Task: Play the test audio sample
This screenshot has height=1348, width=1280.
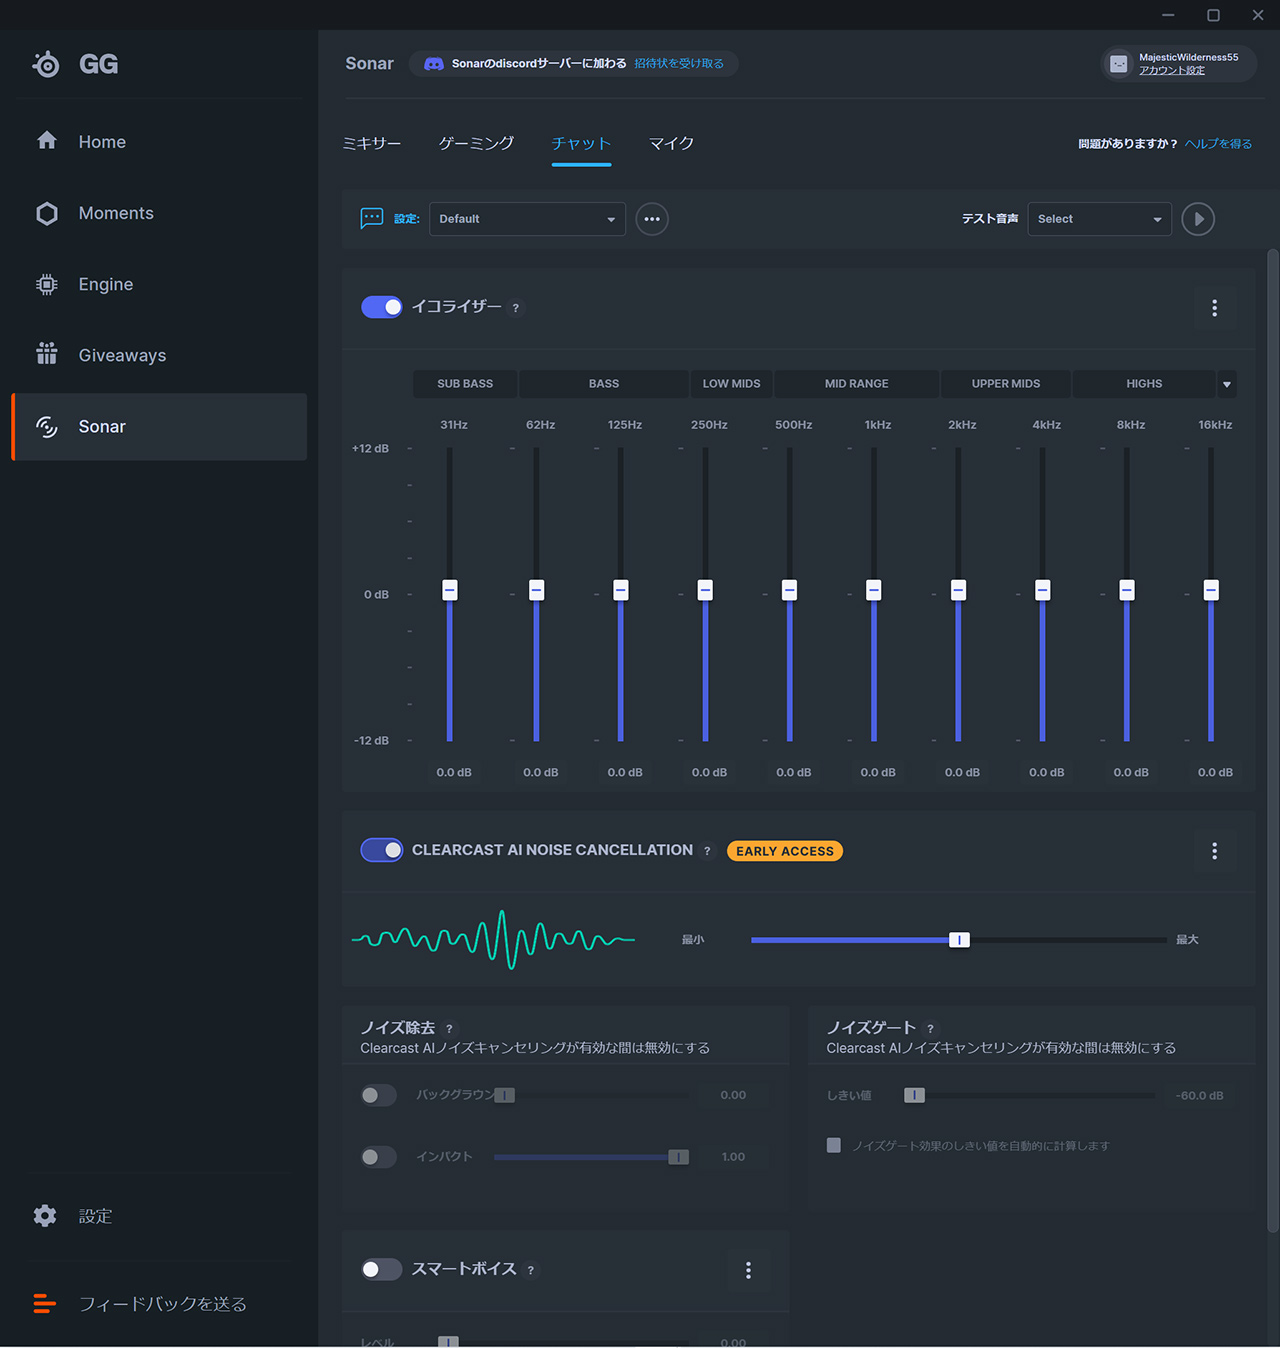Action: [x=1198, y=219]
